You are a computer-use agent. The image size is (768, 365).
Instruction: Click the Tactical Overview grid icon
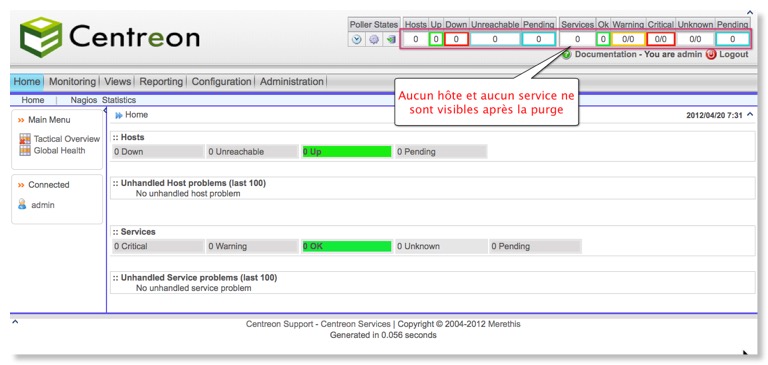25,139
